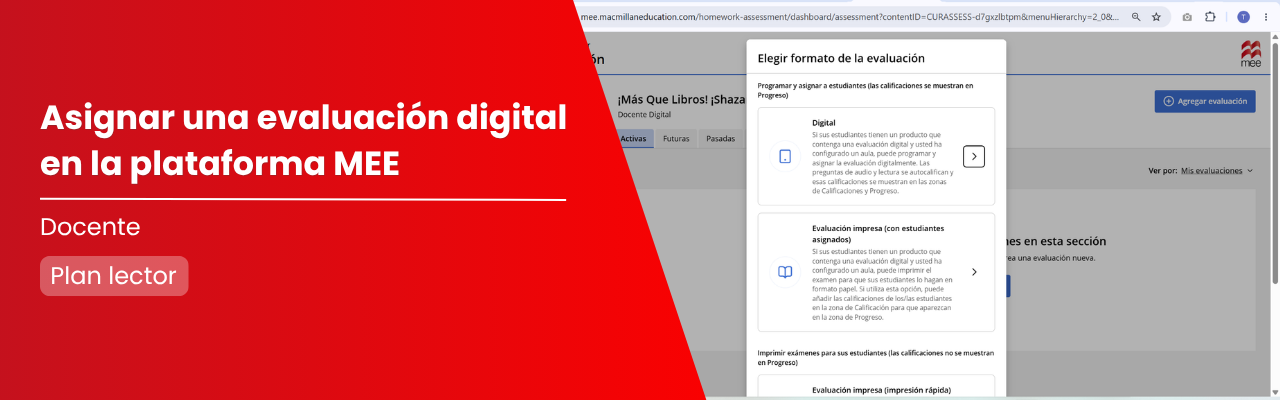Choose Evaluación impresa (impresión rápida) option

coord(881,389)
